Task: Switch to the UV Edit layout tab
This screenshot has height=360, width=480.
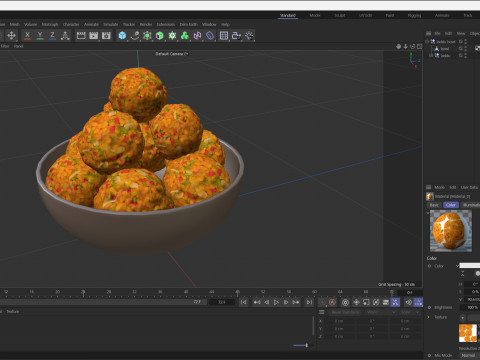Action: (365, 15)
